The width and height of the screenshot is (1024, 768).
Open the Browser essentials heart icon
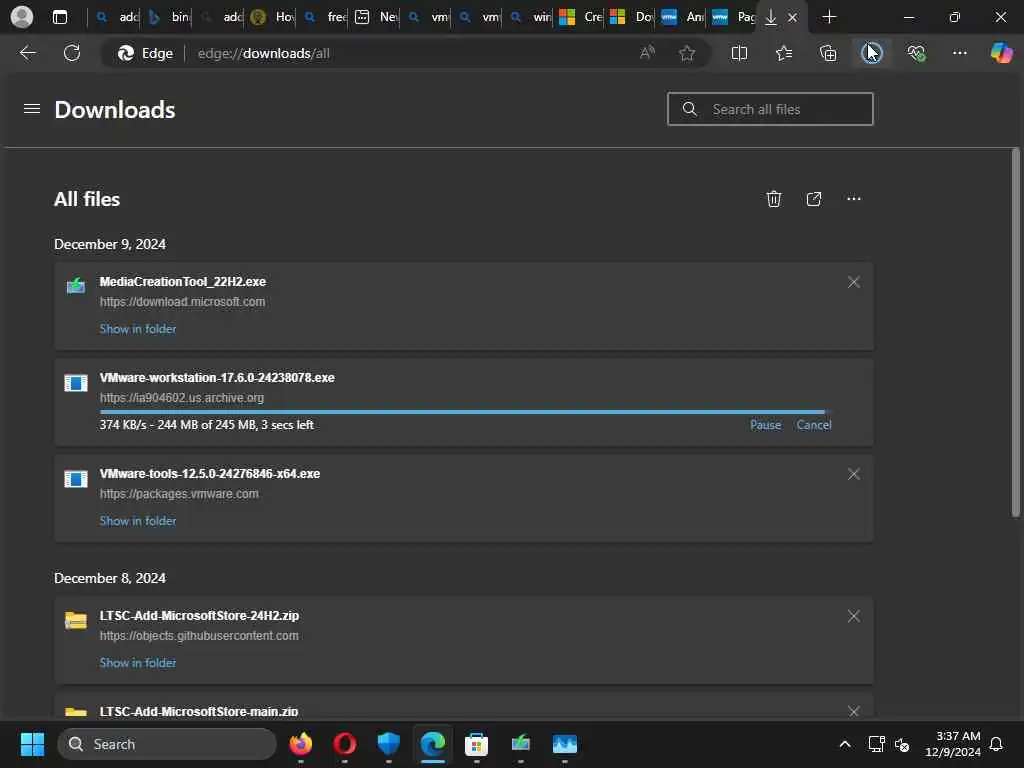[916, 53]
